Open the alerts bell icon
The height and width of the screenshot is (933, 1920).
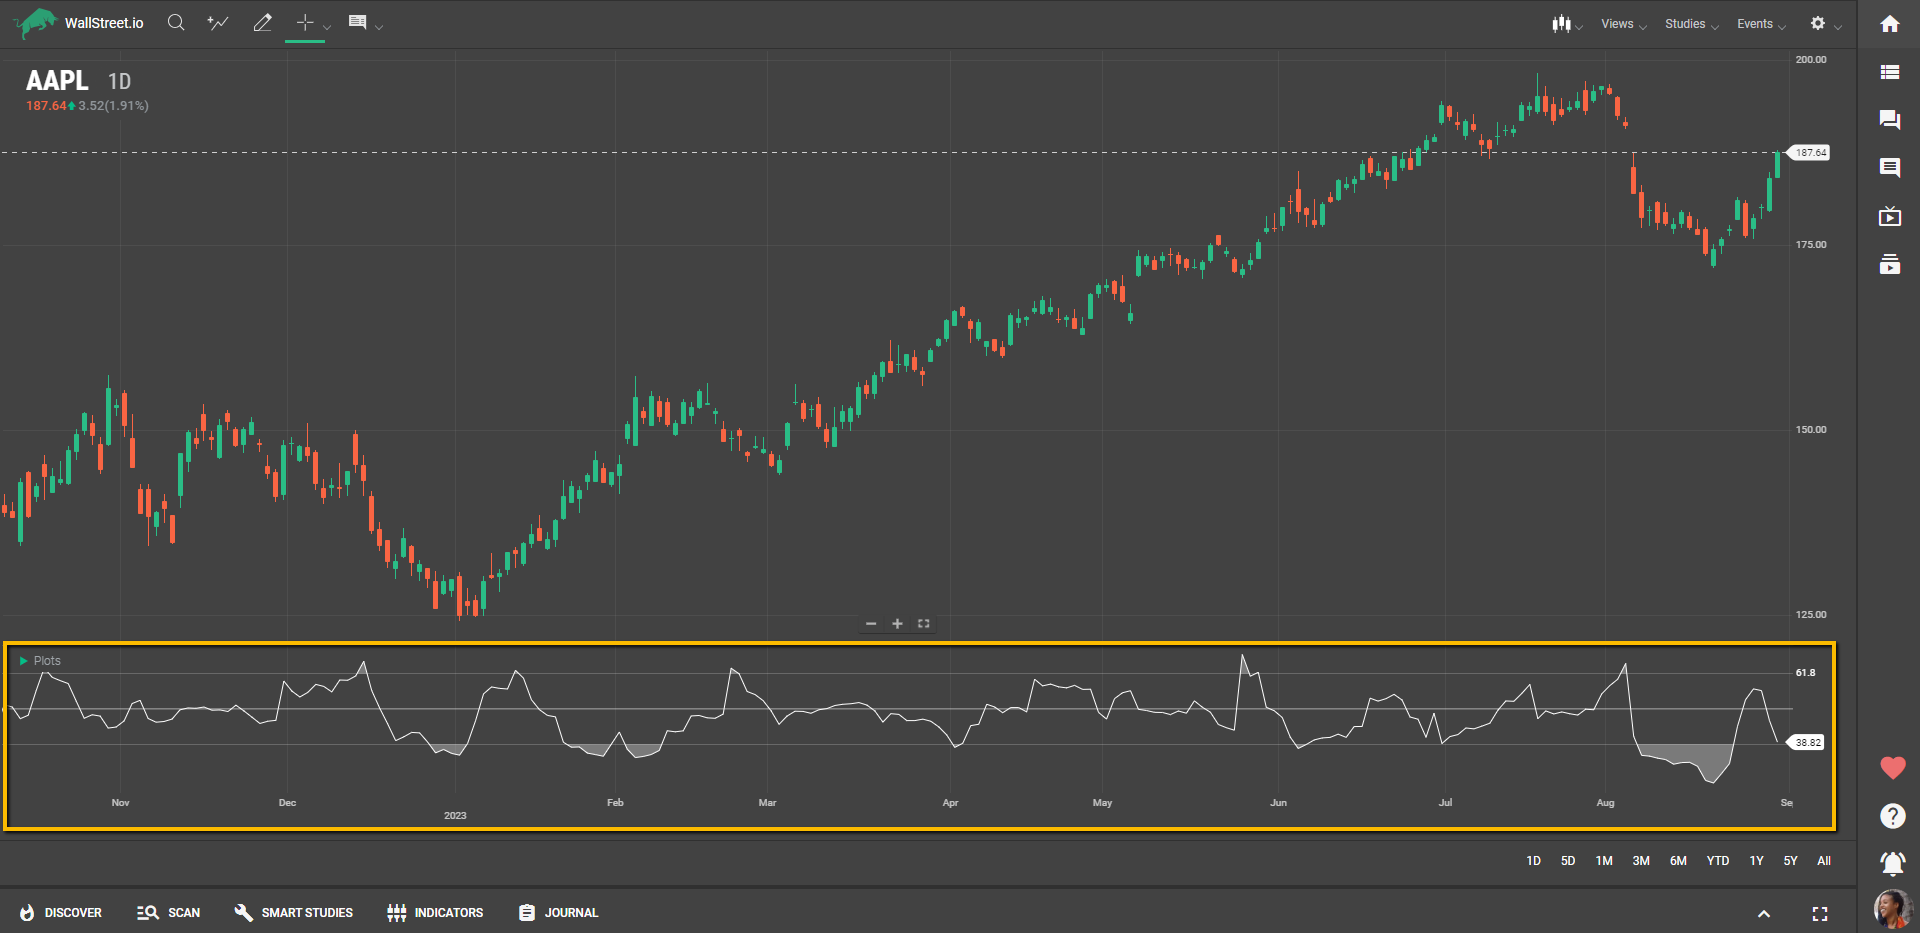[1891, 862]
